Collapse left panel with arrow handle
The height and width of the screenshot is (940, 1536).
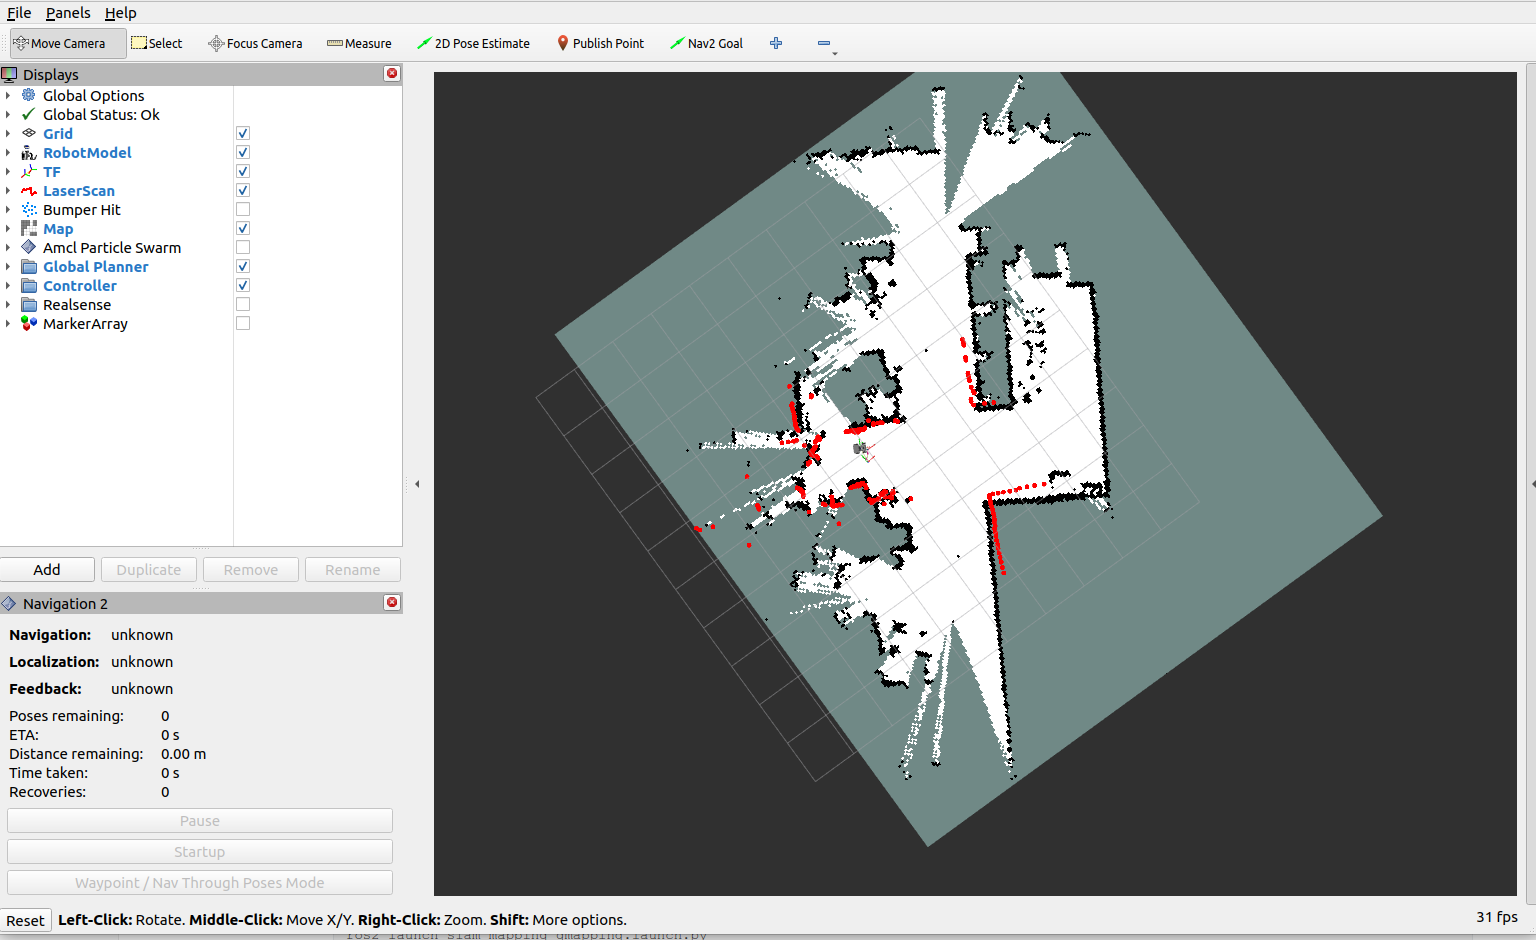pyautogui.click(x=417, y=484)
